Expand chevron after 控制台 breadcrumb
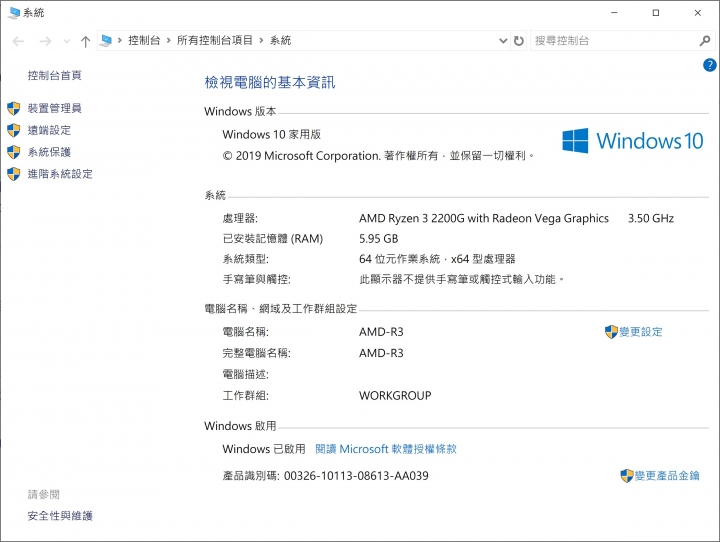 pos(169,40)
